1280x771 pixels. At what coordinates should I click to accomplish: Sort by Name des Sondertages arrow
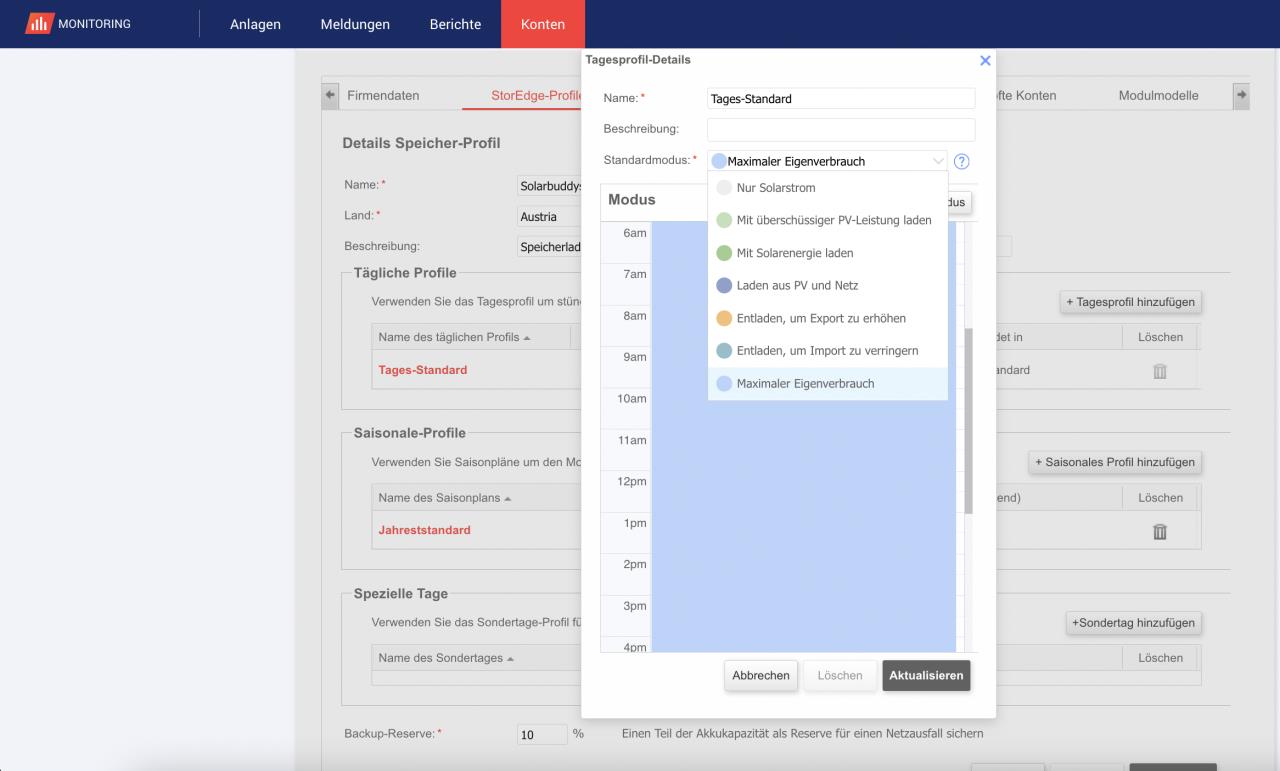pyautogui.click(x=512, y=659)
